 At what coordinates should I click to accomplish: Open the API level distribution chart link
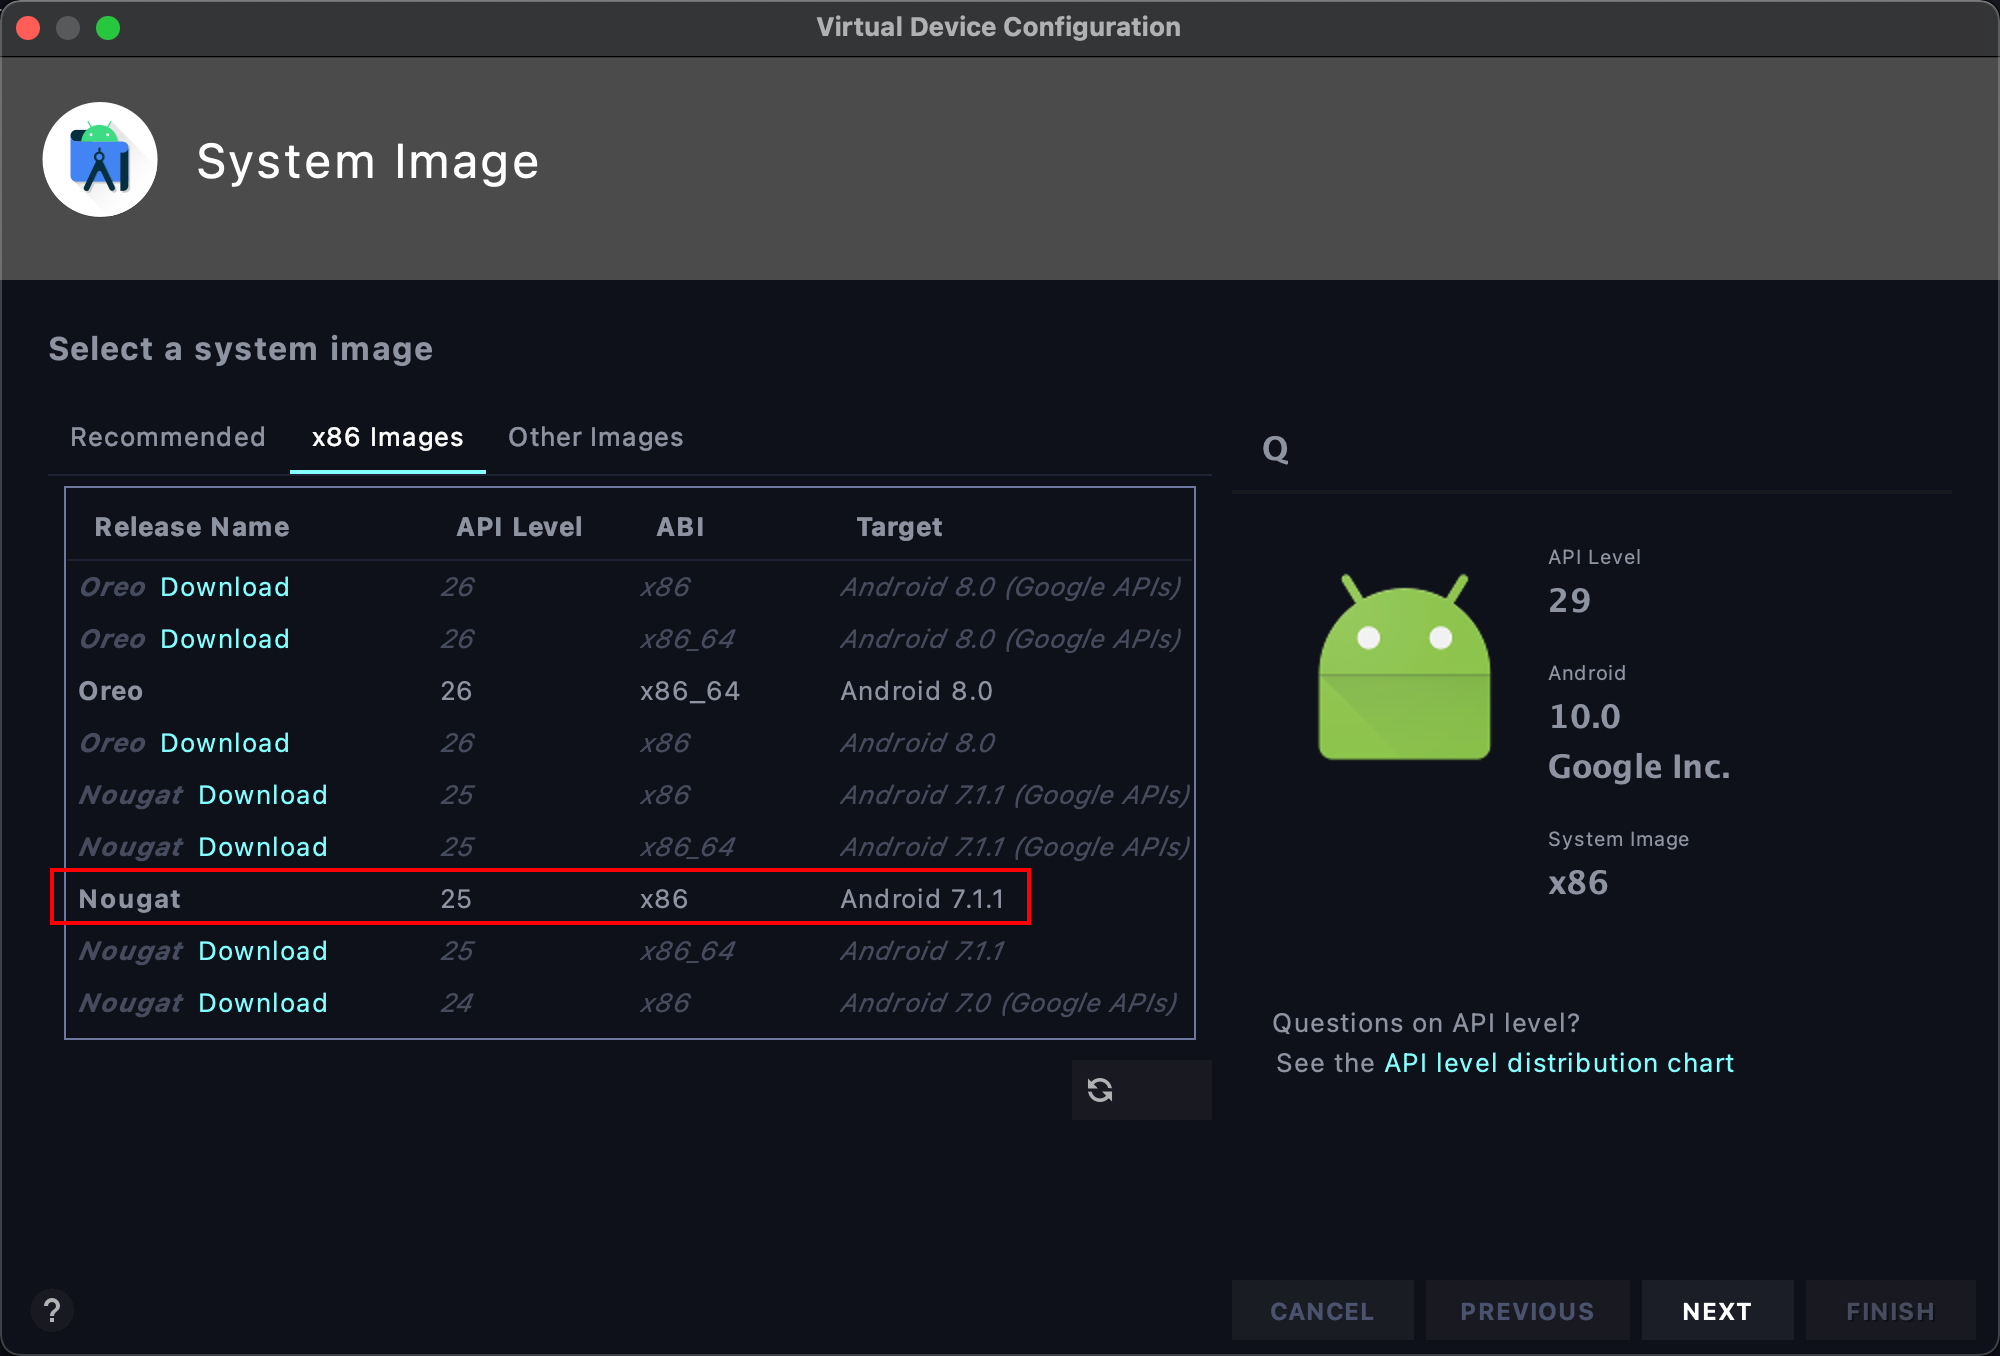click(1558, 1063)
